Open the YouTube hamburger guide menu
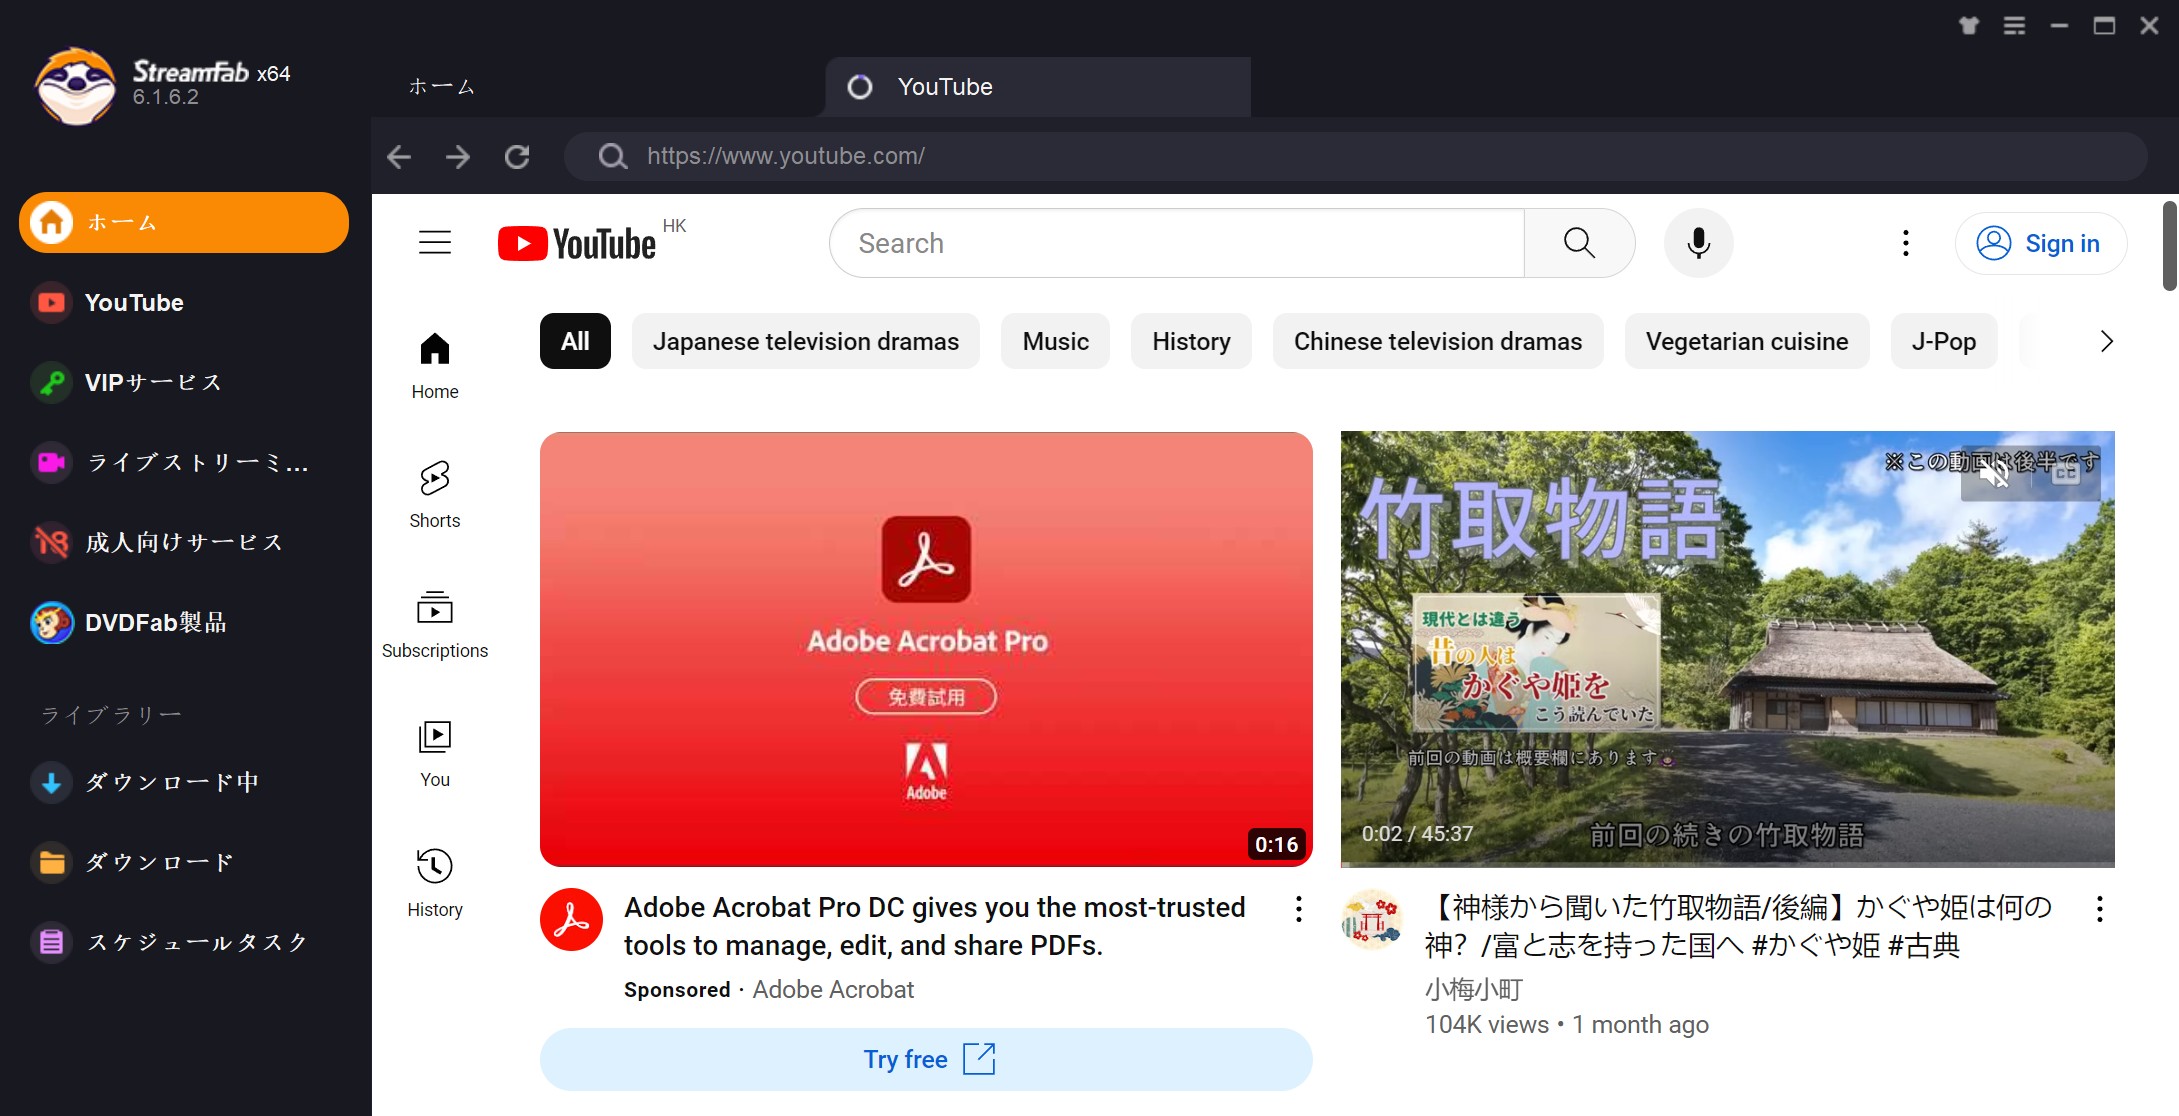The image size is (2179, 1116). coord(435,243)
